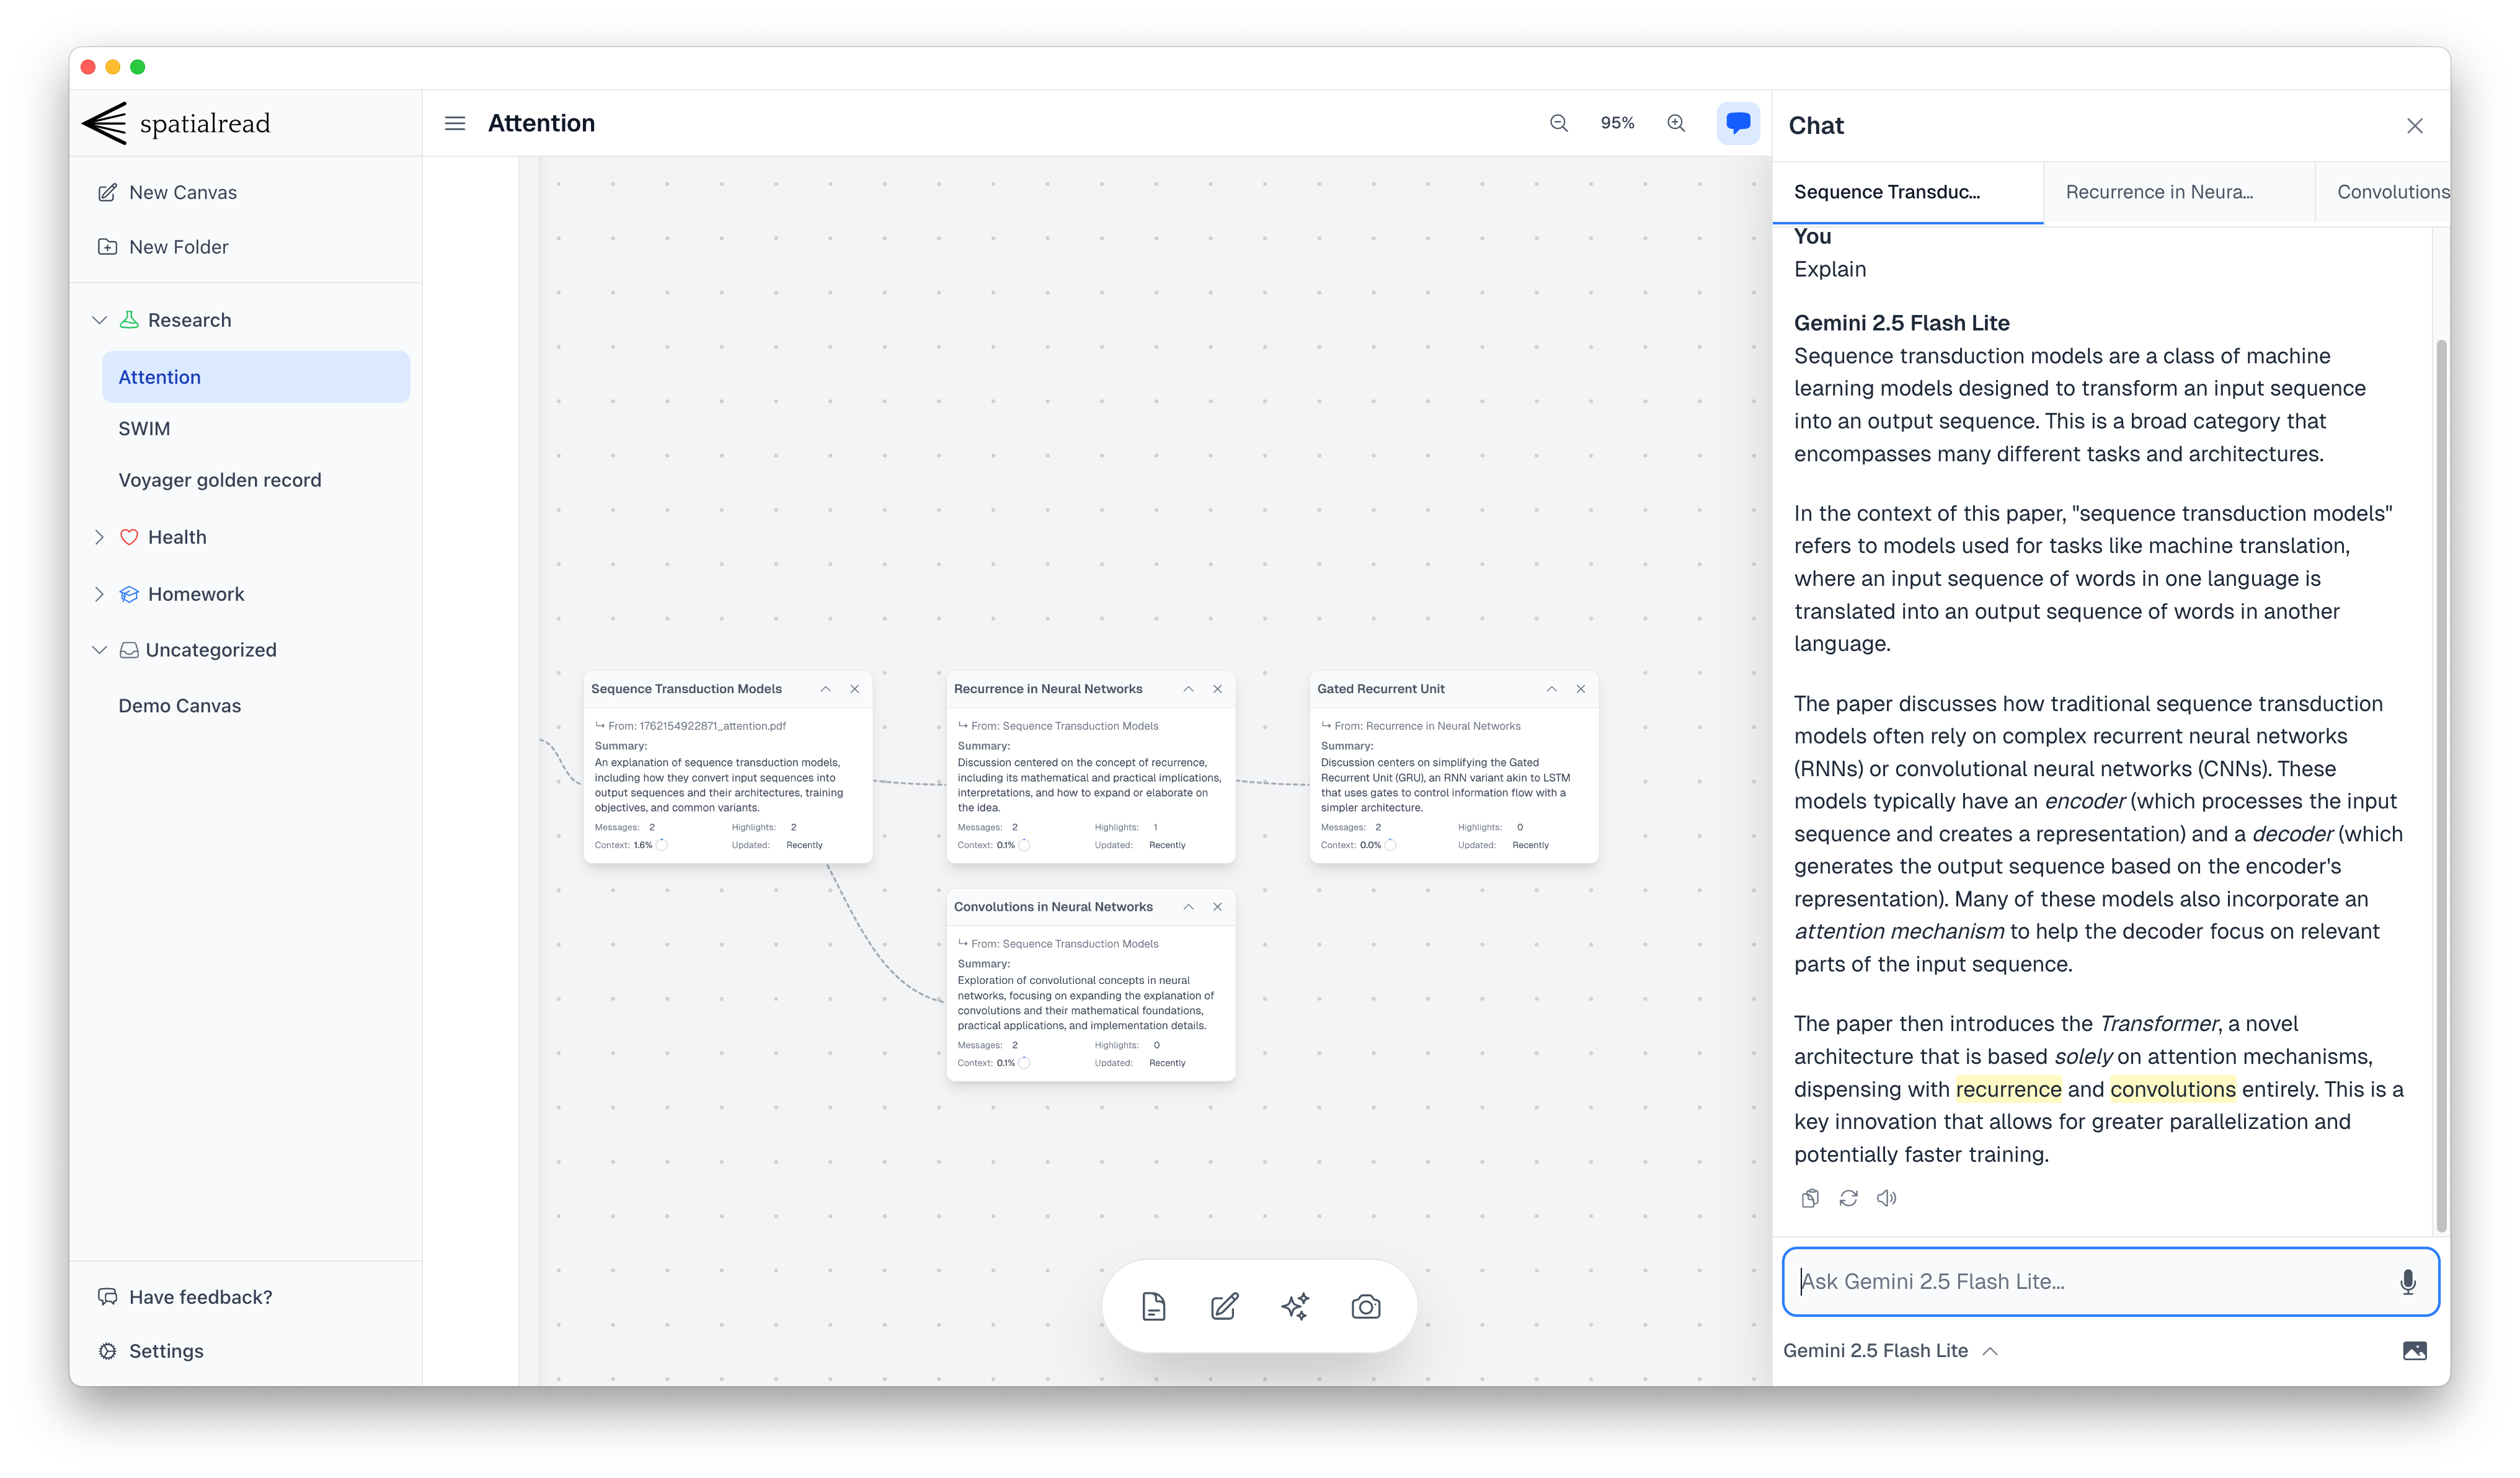Click the camera screenshot icon

[1365, 1306]
